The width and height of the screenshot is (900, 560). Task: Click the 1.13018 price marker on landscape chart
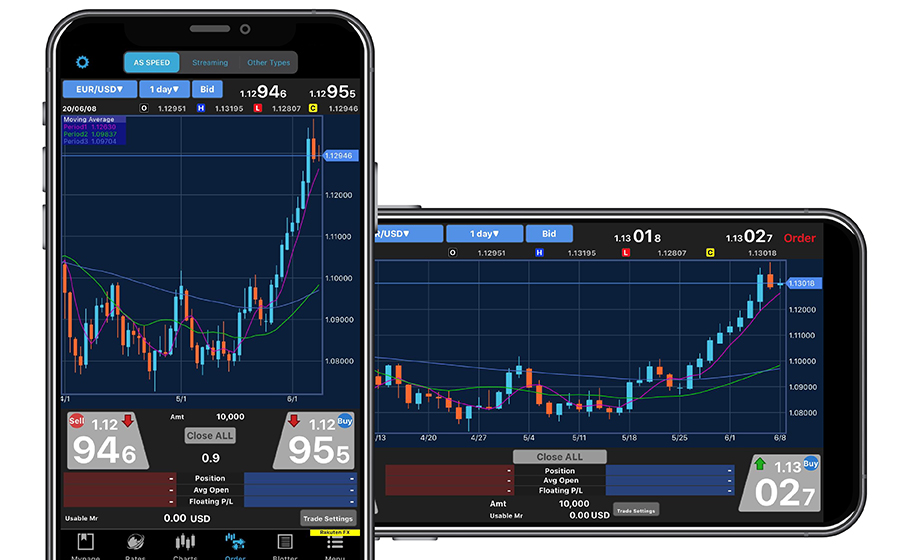[804, 283]
